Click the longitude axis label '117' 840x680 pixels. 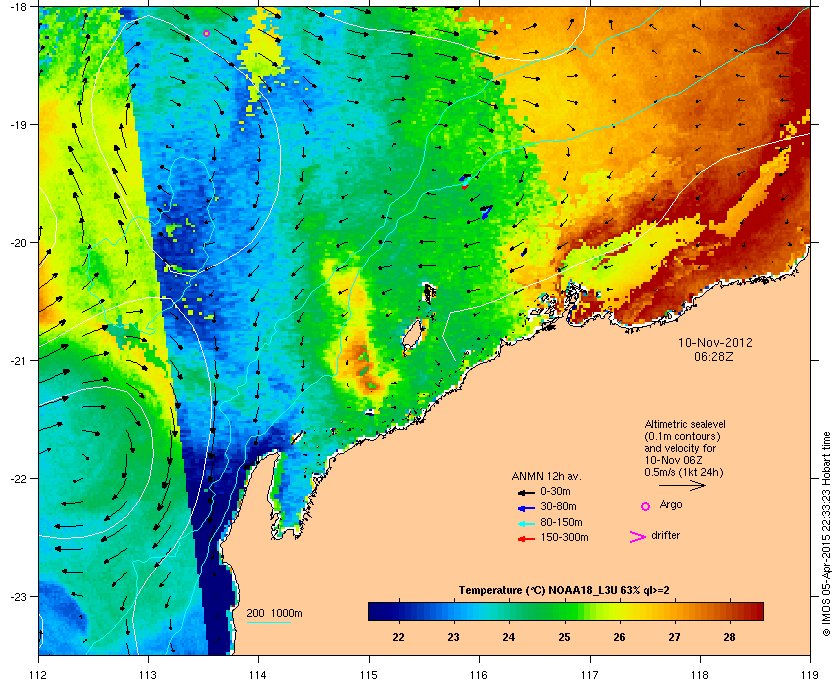590,675
